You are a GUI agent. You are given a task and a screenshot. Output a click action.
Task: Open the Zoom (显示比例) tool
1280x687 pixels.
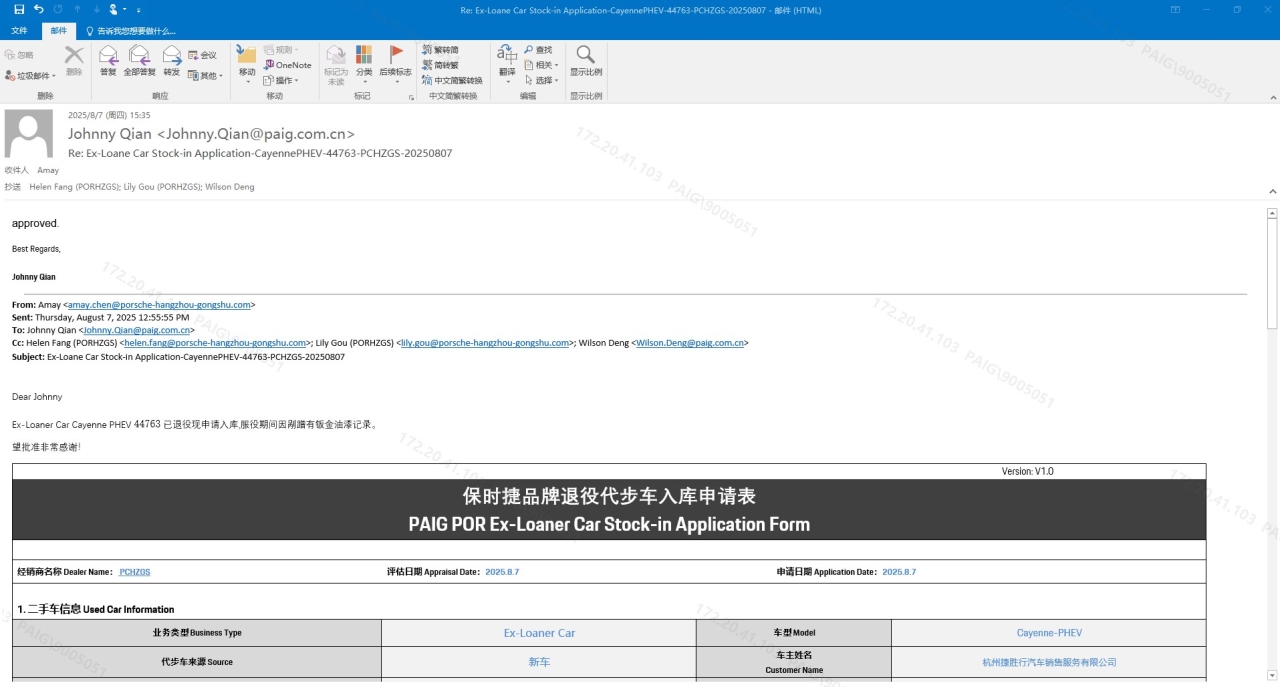586,59
